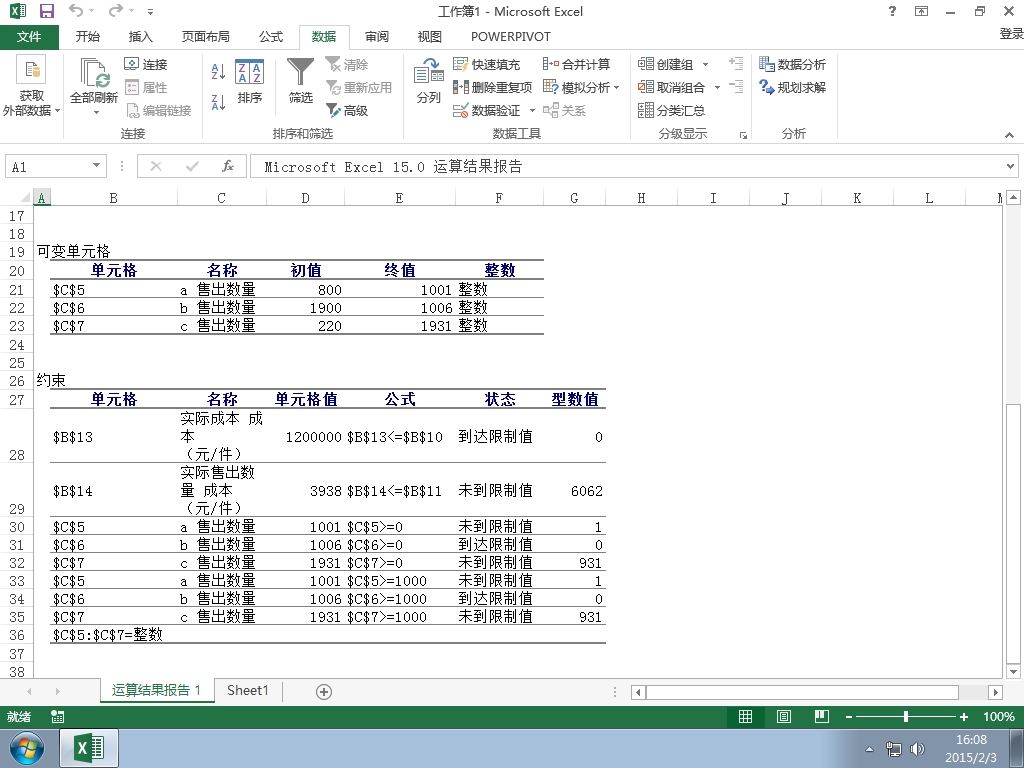The height and width of the screenshot is (768, 1024).
Task: Click Remove Duplicates (删除重复项)
Action: pyautogui.click(x=492, y=87)
